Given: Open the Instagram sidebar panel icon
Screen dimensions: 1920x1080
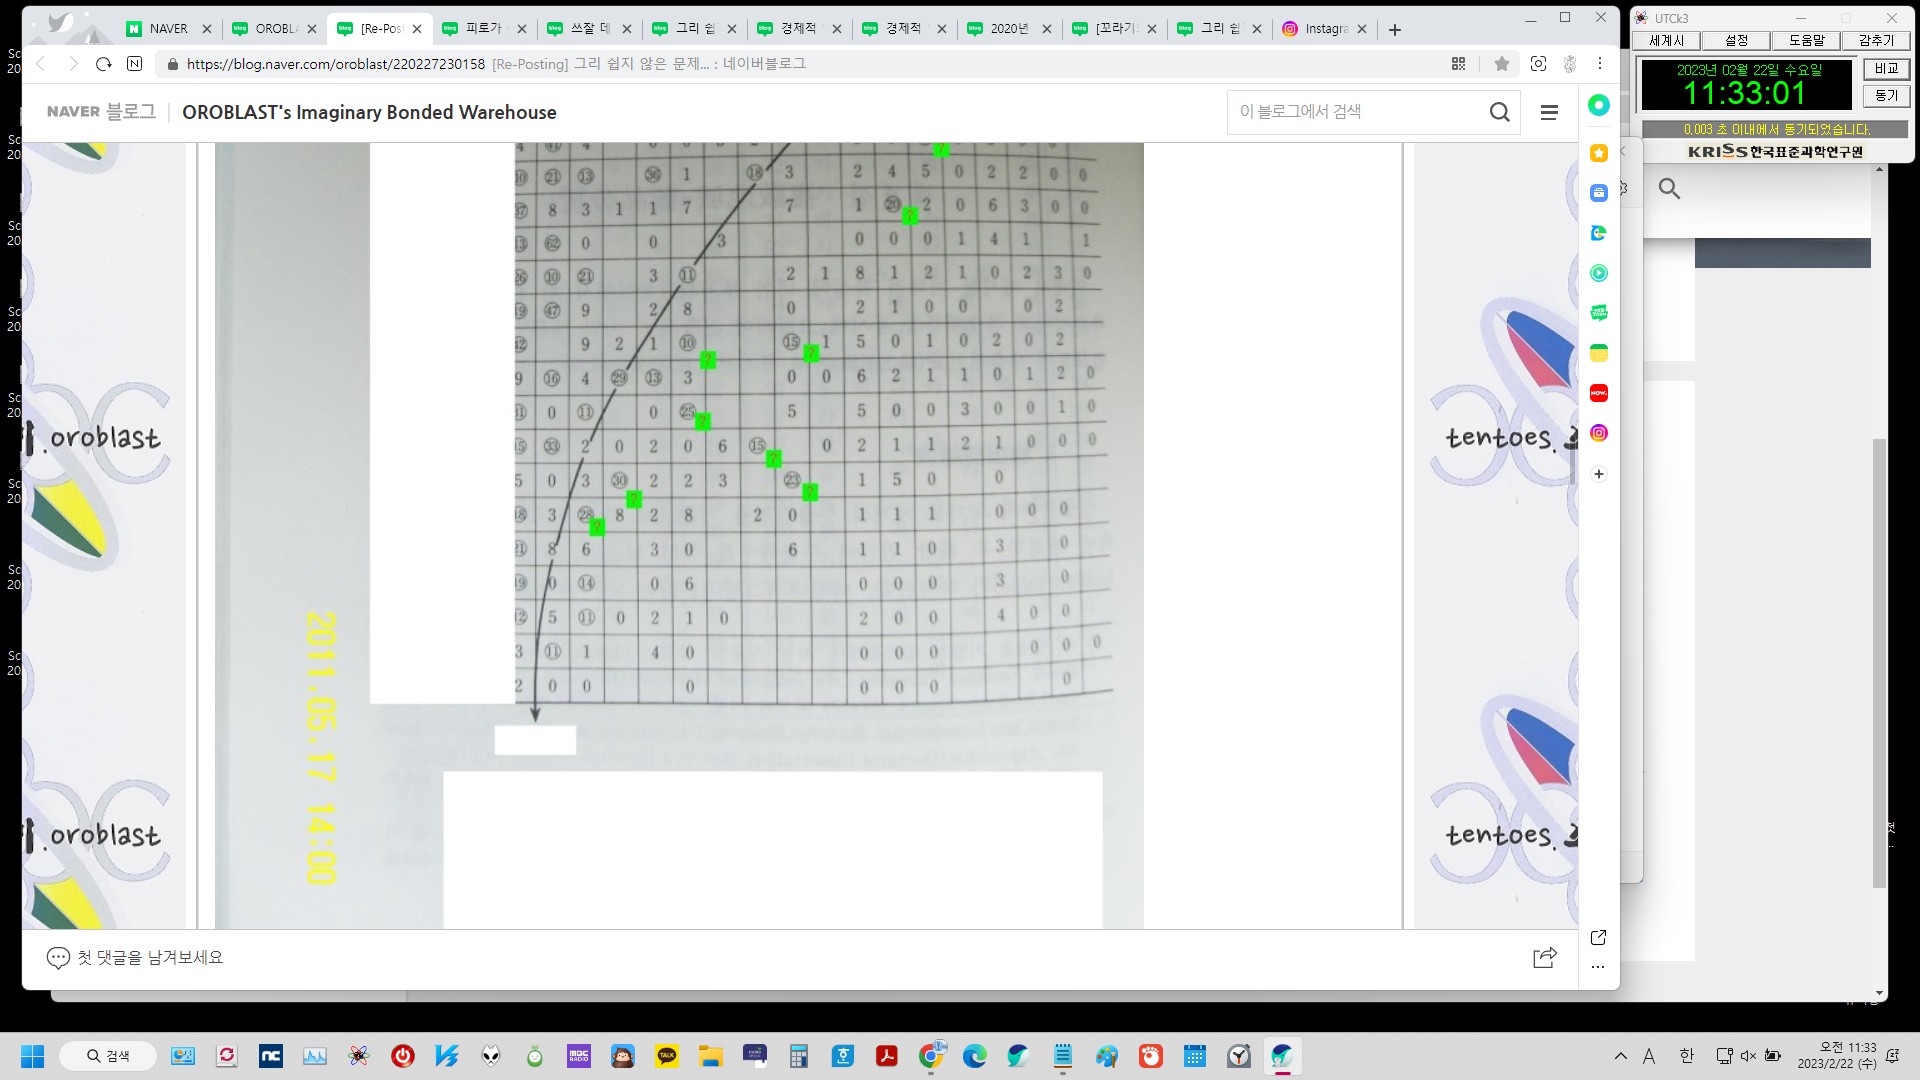Looking at the screenshot, I should [x=1598, y=433].
